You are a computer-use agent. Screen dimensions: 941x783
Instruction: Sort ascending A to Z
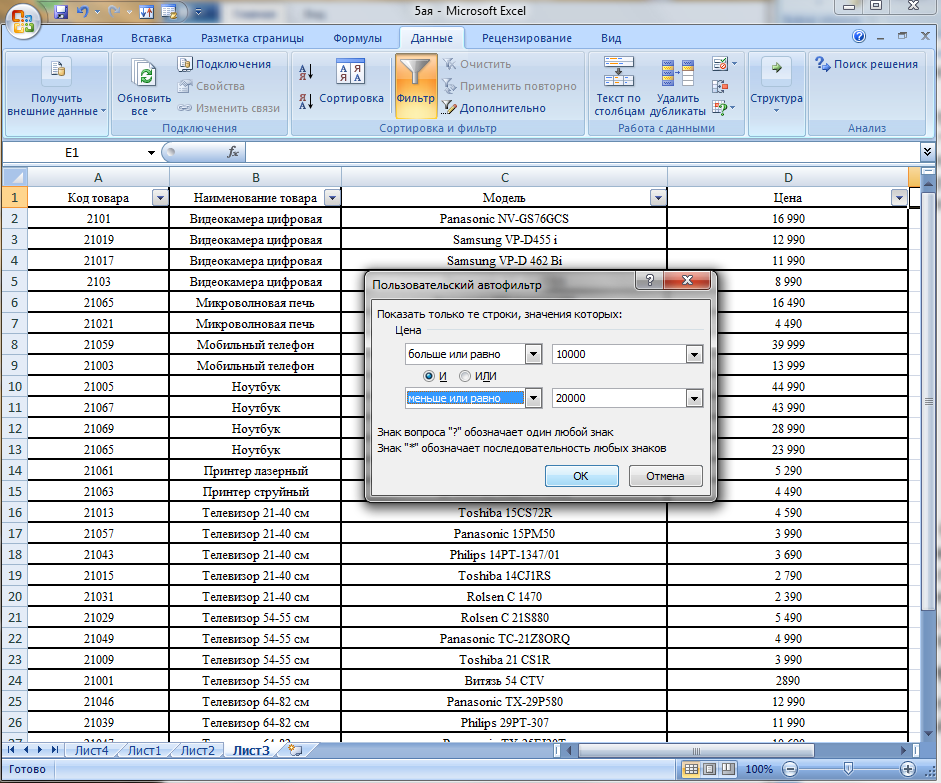tap(306, 72)
